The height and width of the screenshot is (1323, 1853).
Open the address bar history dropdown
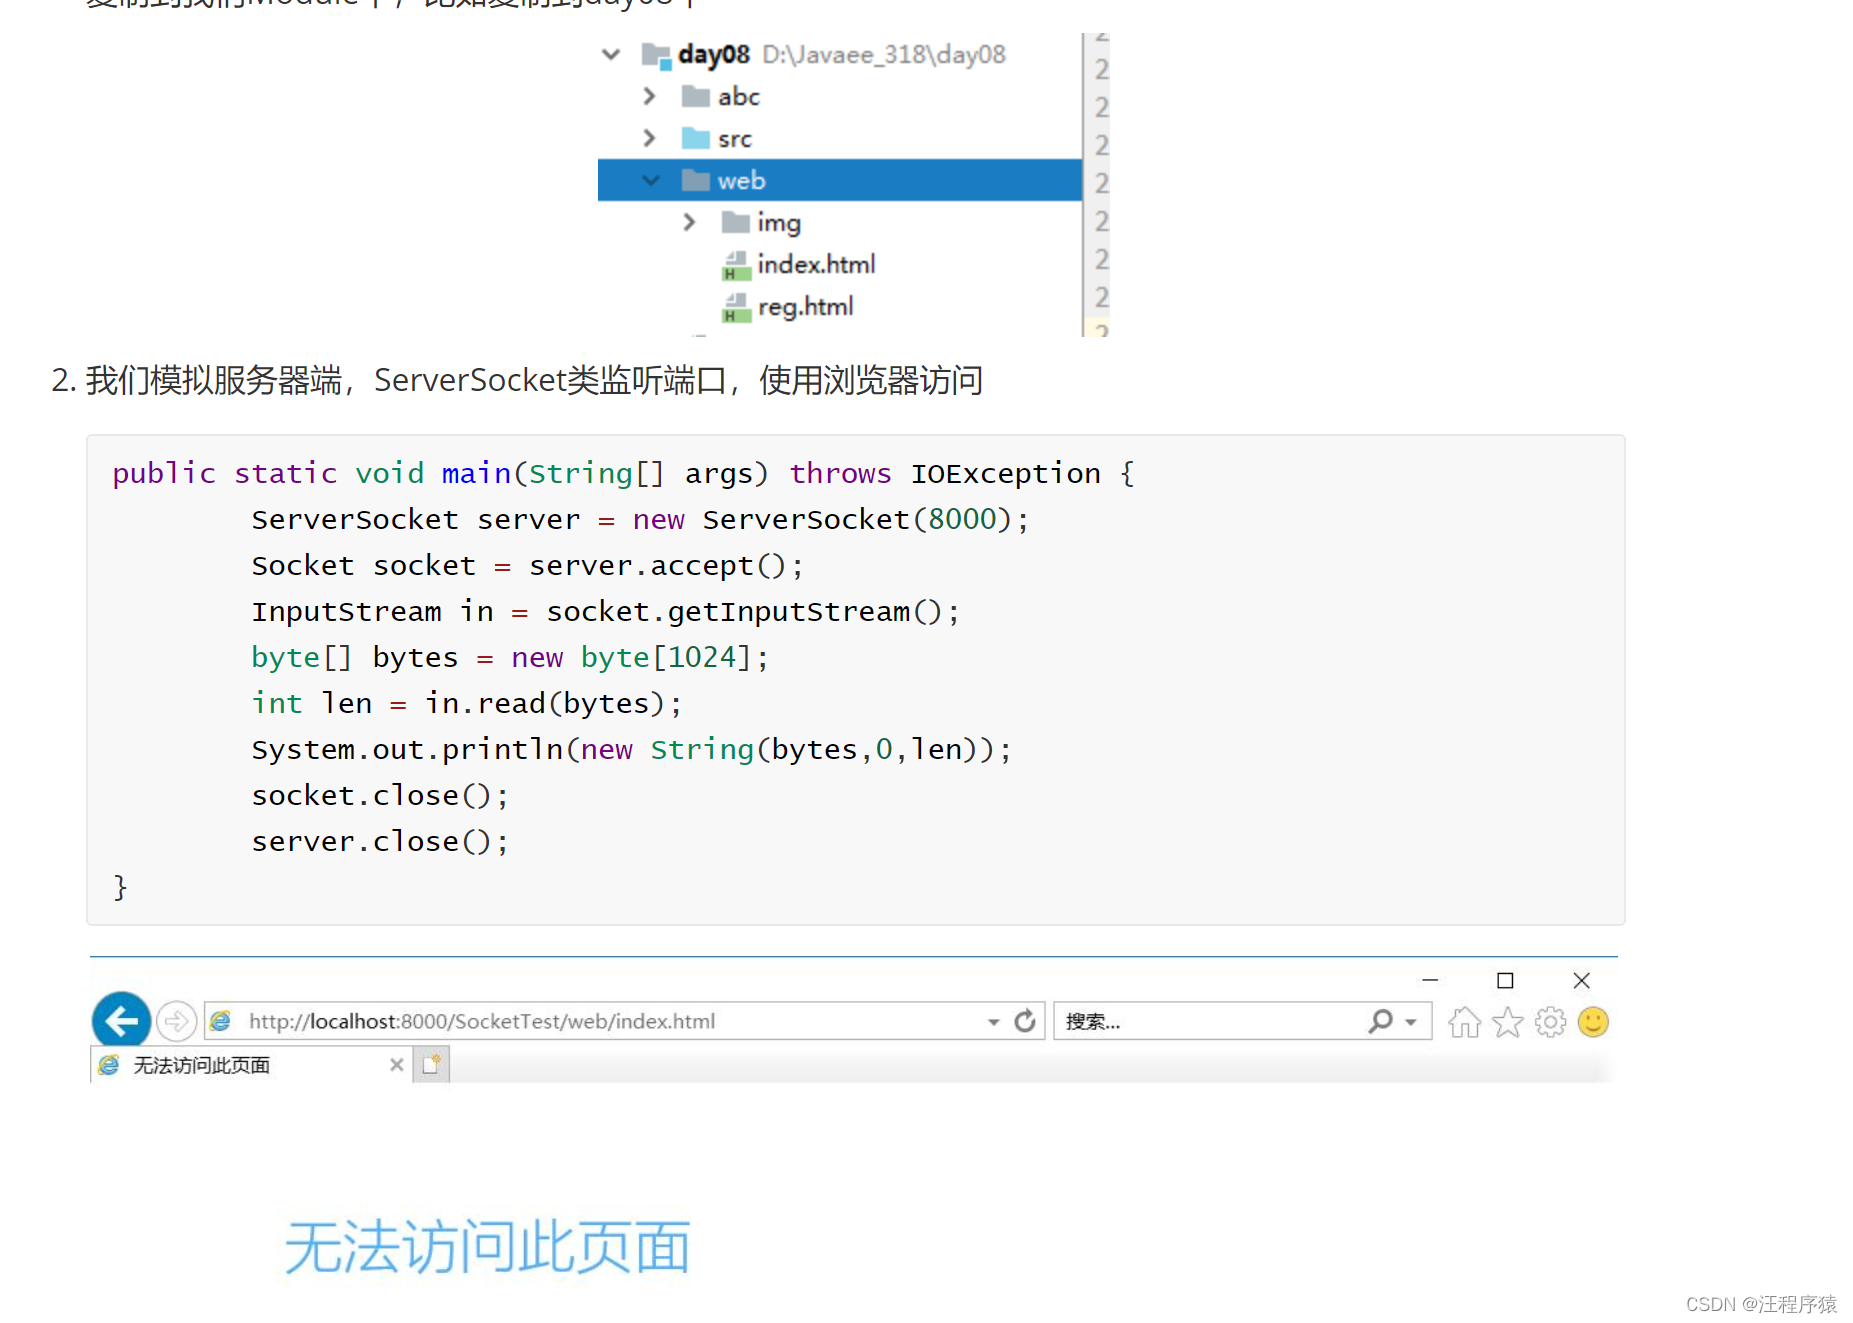click(993, 1022)
